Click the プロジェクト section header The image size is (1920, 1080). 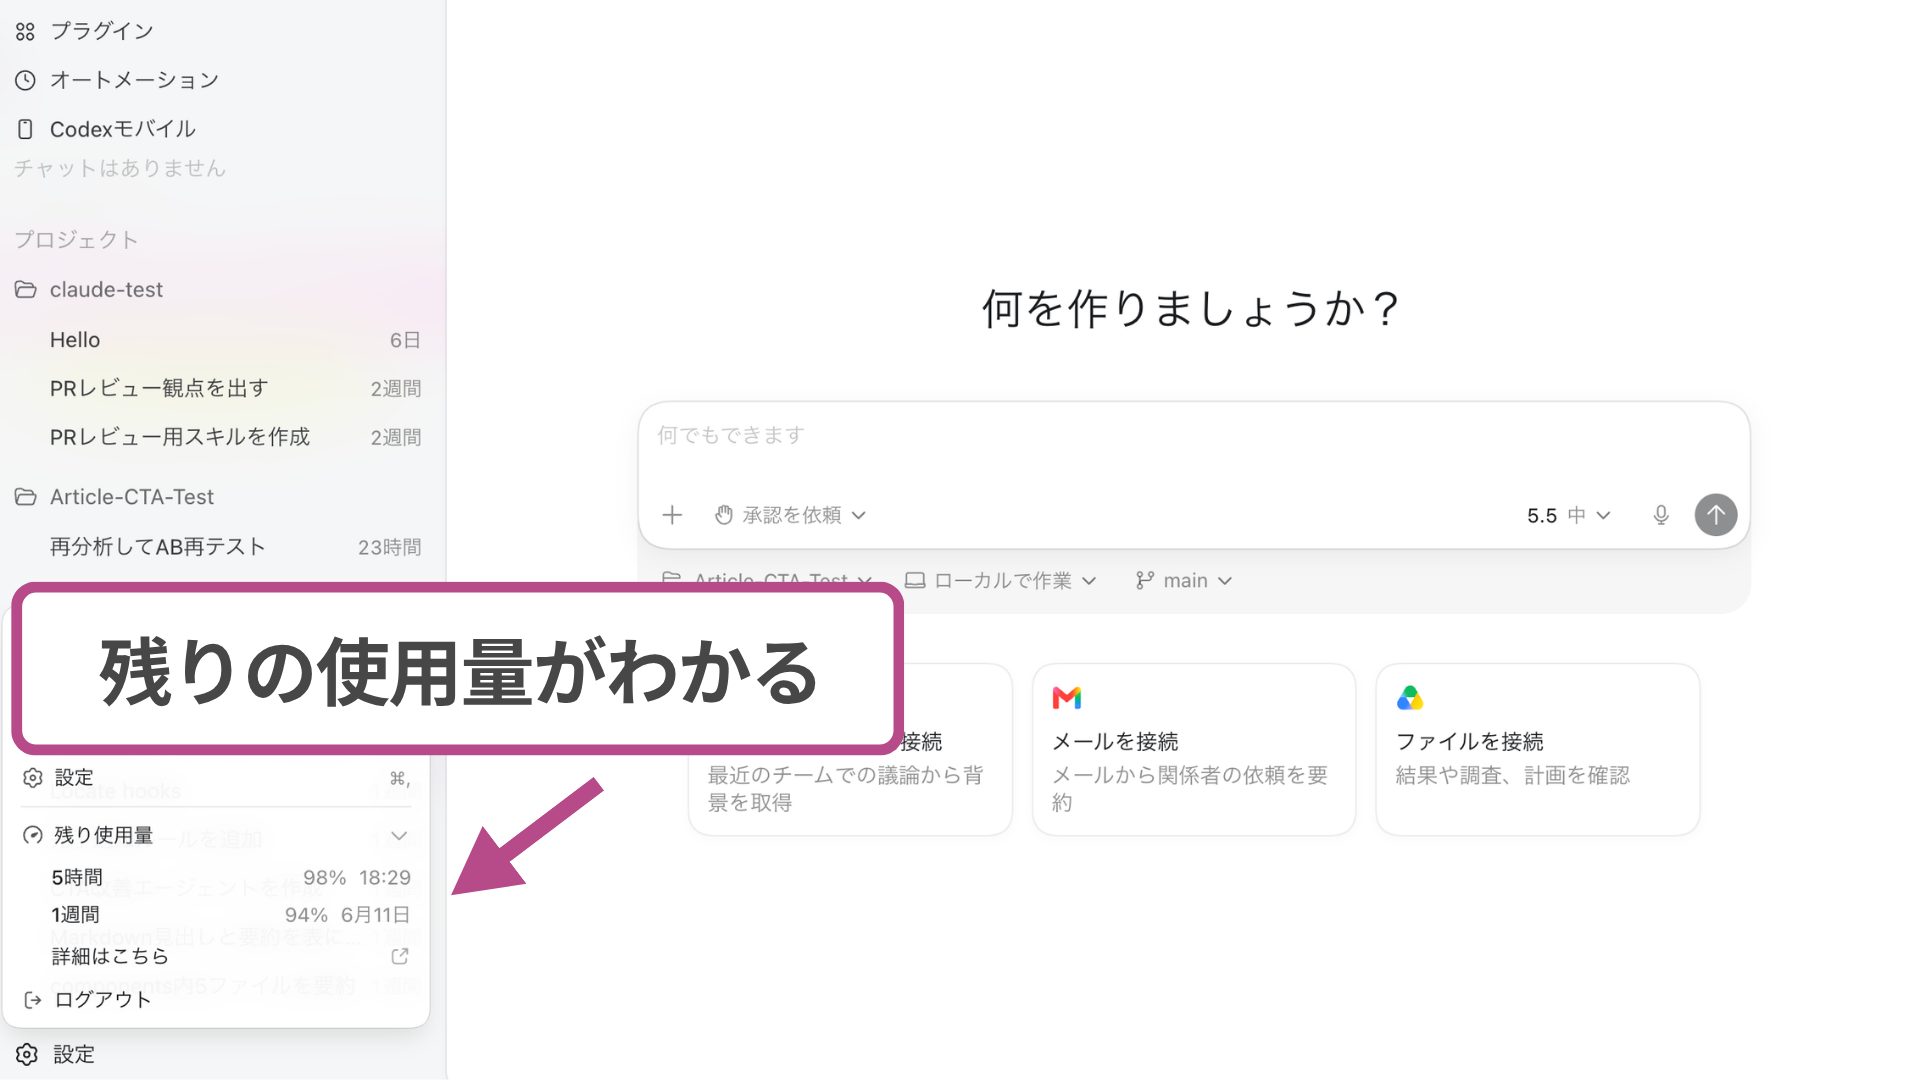[76, 240]
